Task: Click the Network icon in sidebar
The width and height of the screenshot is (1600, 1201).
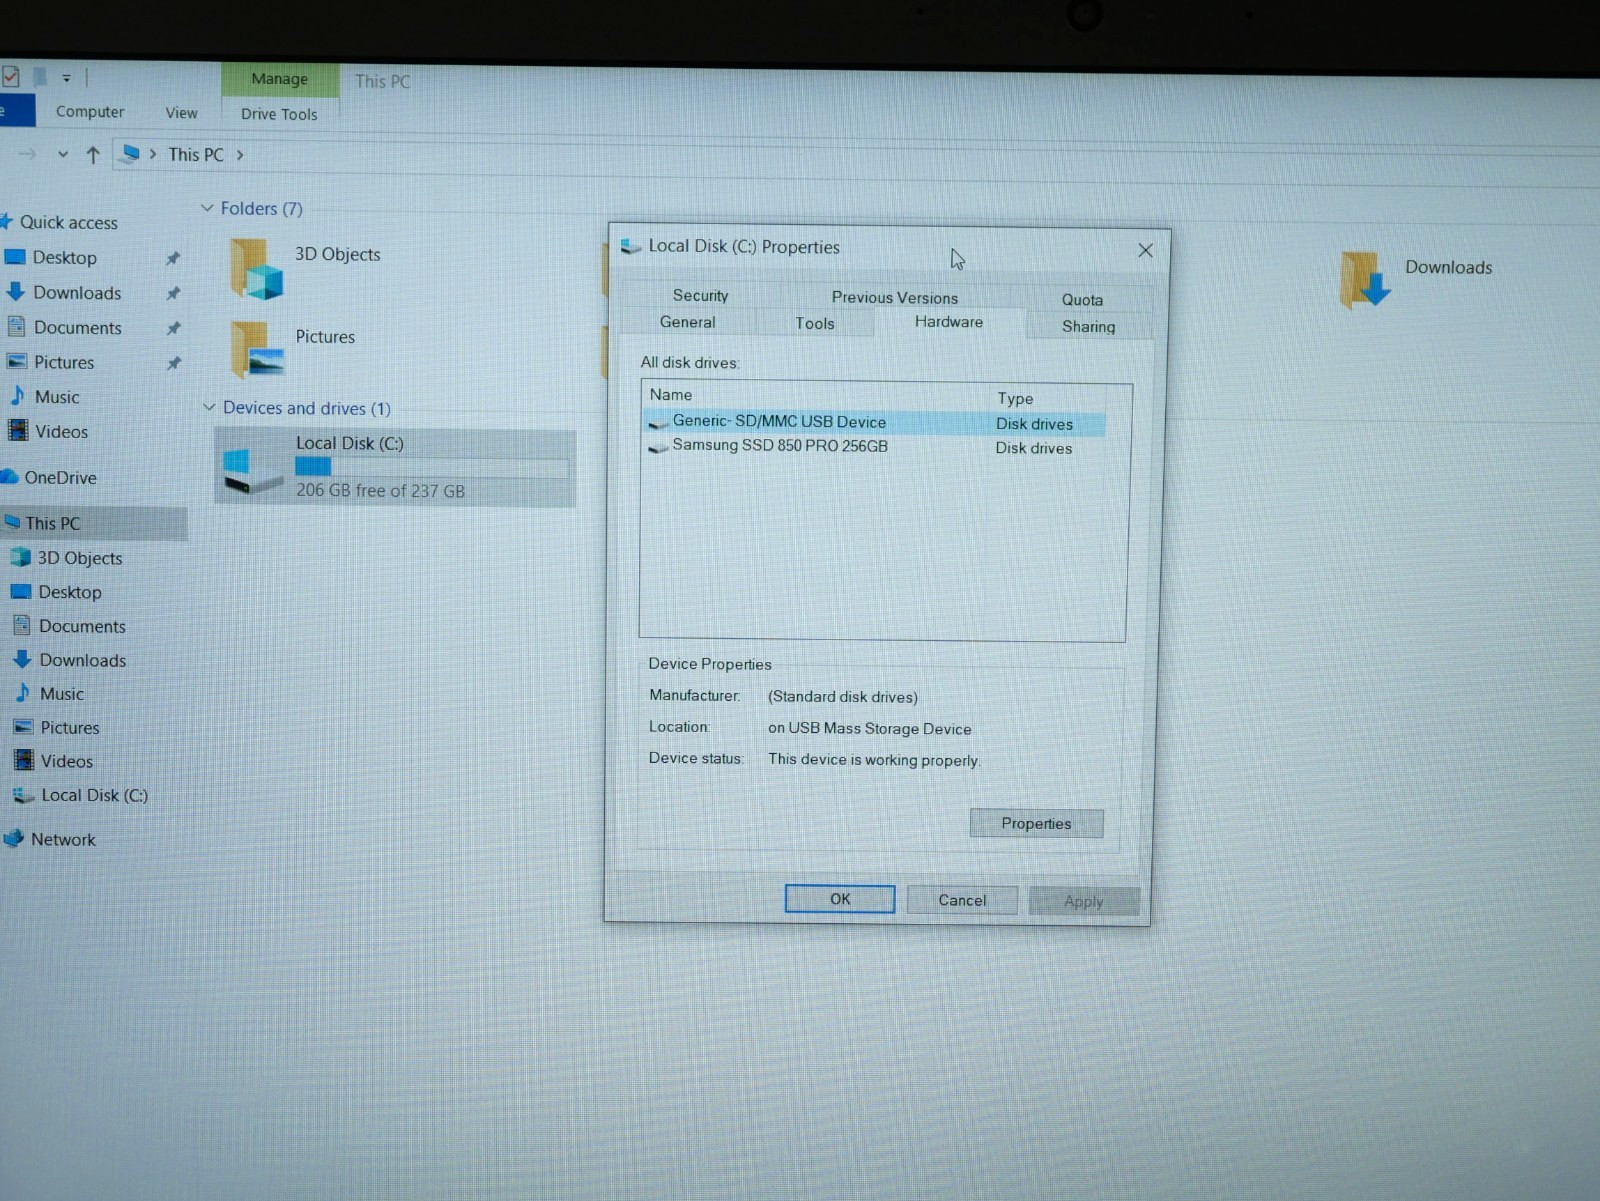Action: [13, 839]
